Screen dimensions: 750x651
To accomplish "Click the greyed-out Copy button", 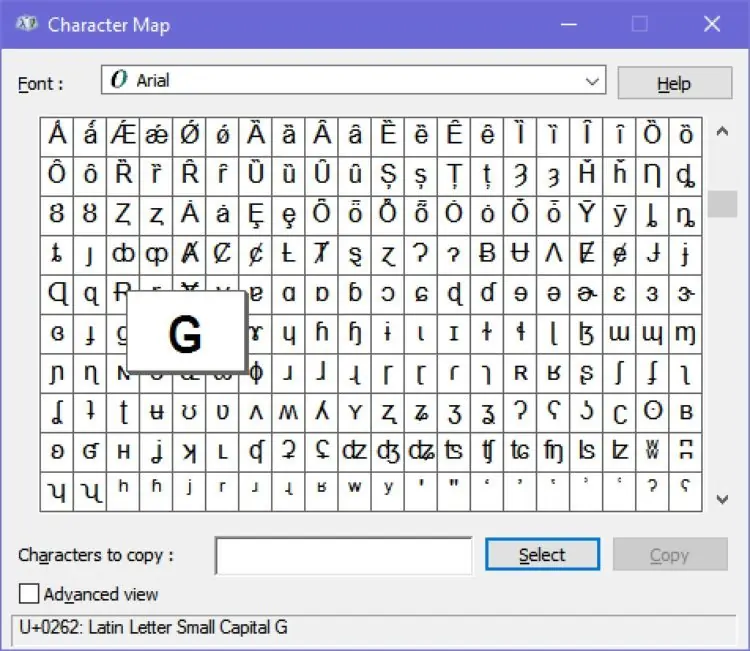I will 670,554.
